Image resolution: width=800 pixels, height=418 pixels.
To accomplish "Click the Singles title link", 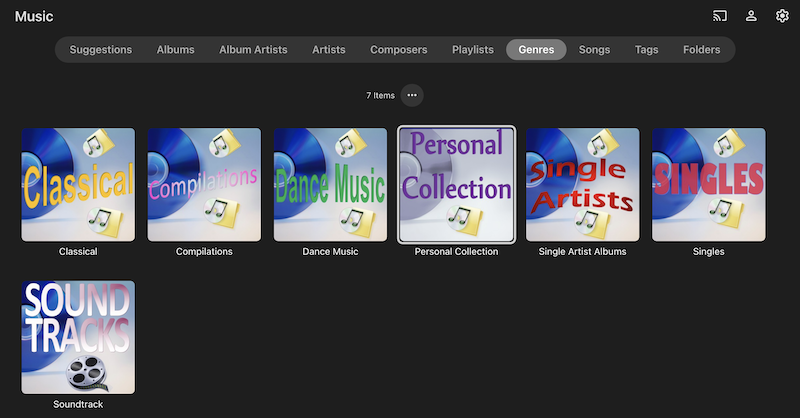I will [x=709, y=252].
